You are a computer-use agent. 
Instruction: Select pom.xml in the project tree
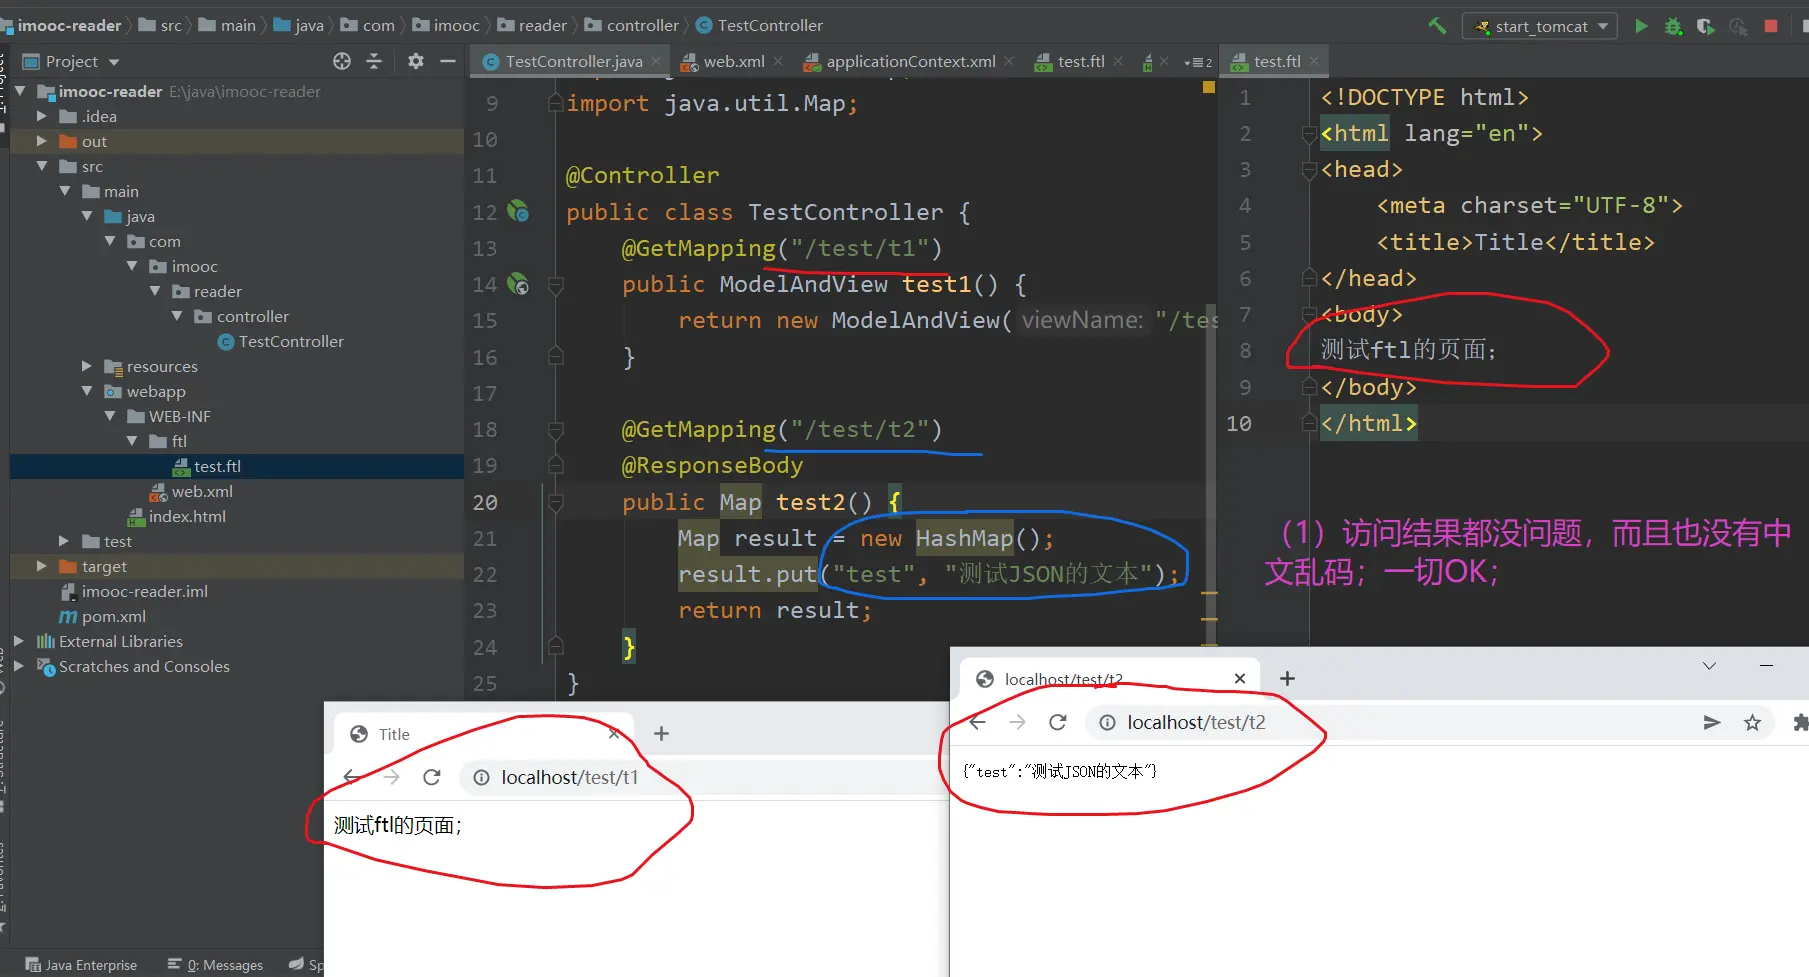(x=113, y=616)
